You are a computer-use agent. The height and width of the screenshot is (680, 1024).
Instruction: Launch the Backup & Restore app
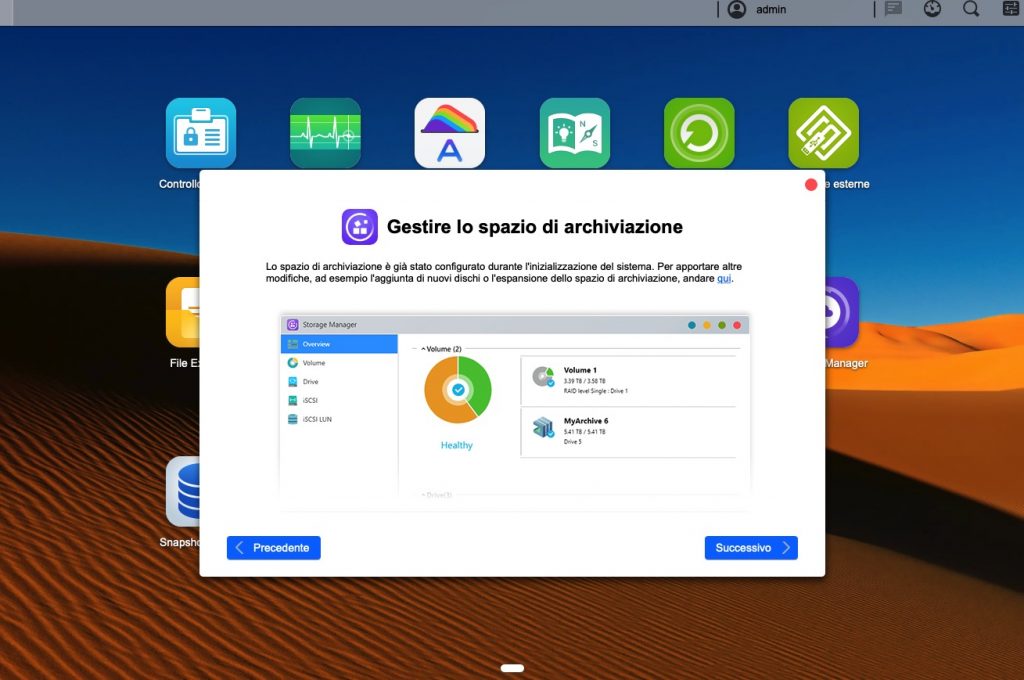point(699,133)
